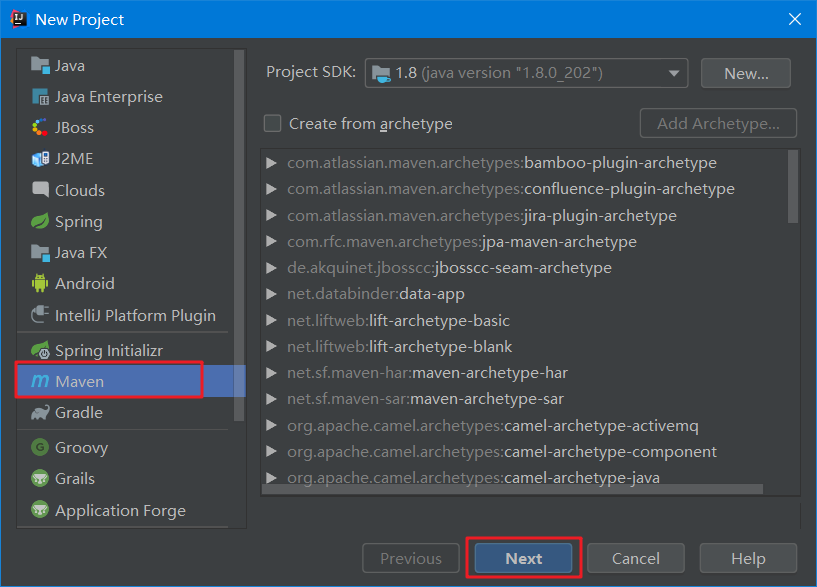This screenshot has height=587, width=817.
Task: Click the Groovy green G icon
Action: tap(40, 447)
